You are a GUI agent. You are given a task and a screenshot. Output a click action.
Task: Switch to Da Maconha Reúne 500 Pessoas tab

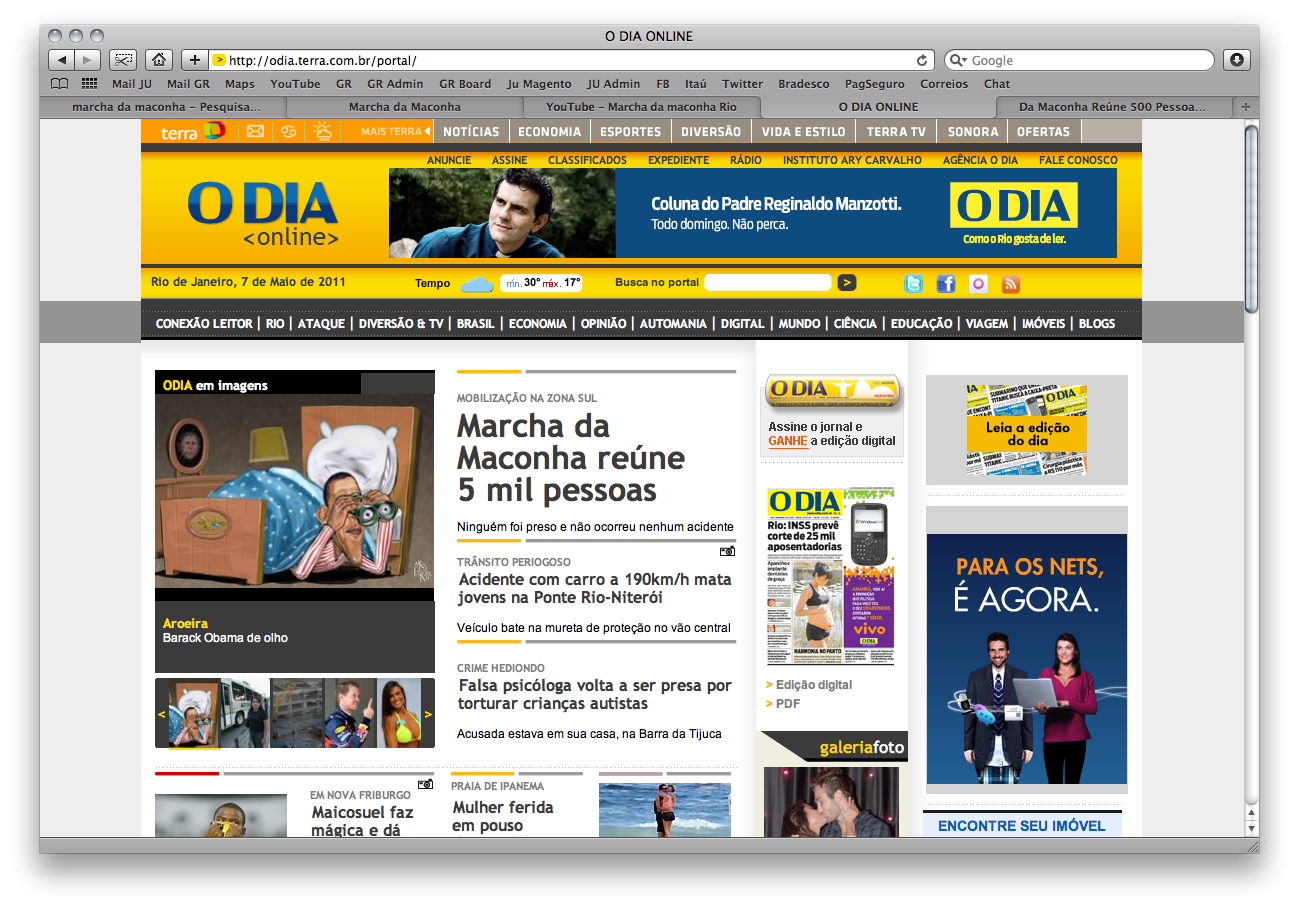point(1112,107)
